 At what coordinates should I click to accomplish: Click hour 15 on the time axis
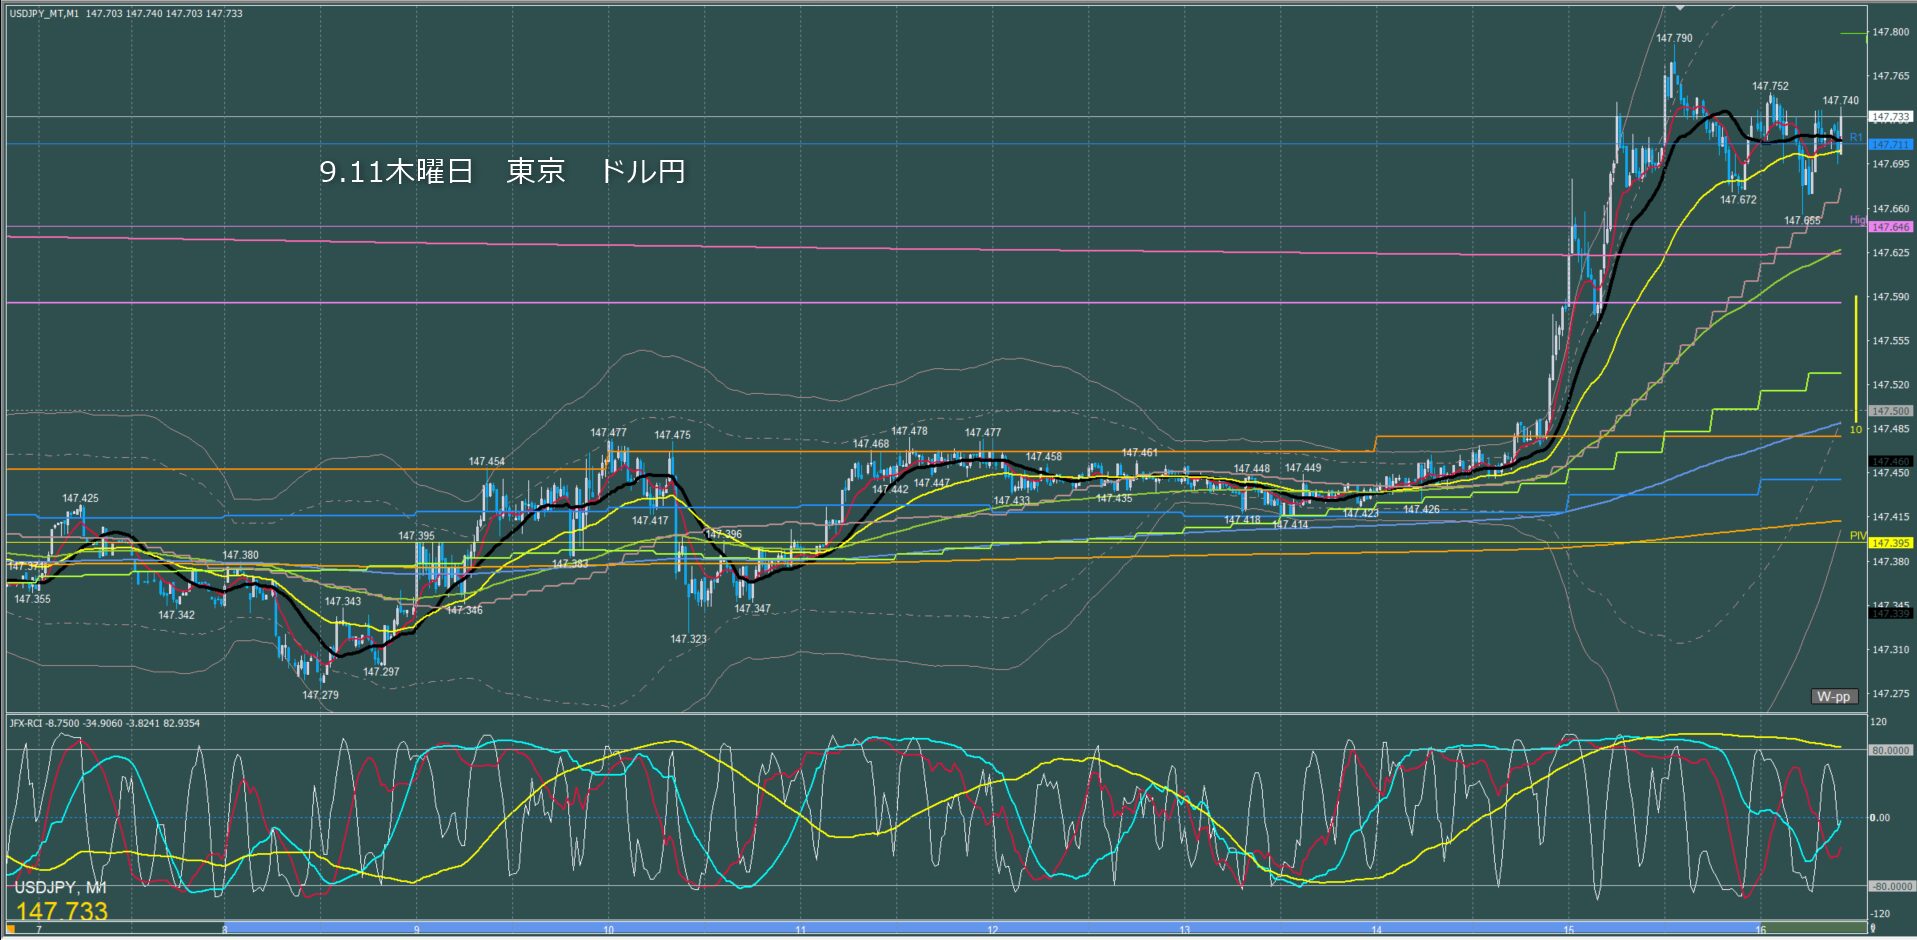[x=1568, y=930]
